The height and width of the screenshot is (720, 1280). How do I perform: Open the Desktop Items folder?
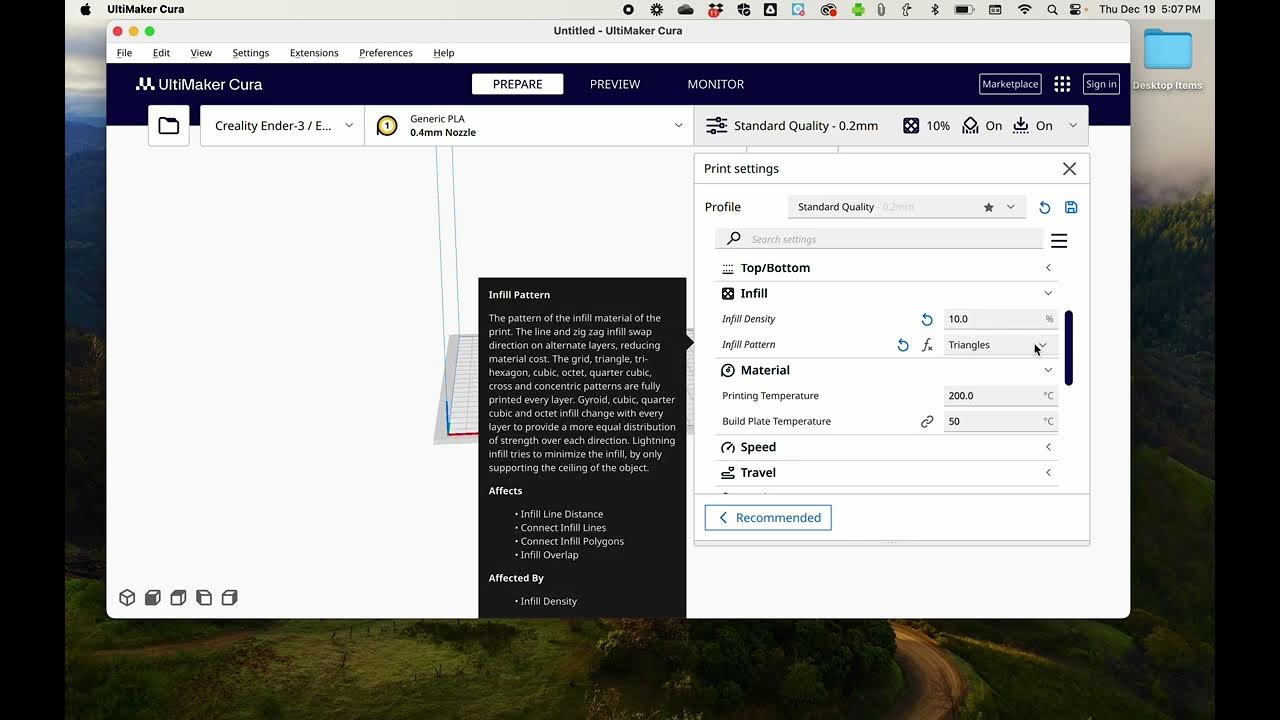[x=1167, y=60]
